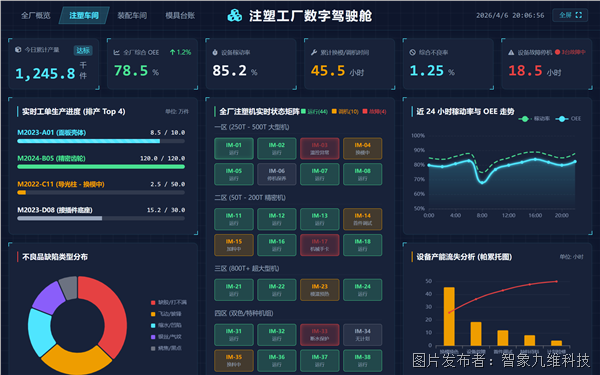Click the M2022-C11 orange progress bar
The width and height of the screenshot is (600, 375).
(x=101, y=192)
